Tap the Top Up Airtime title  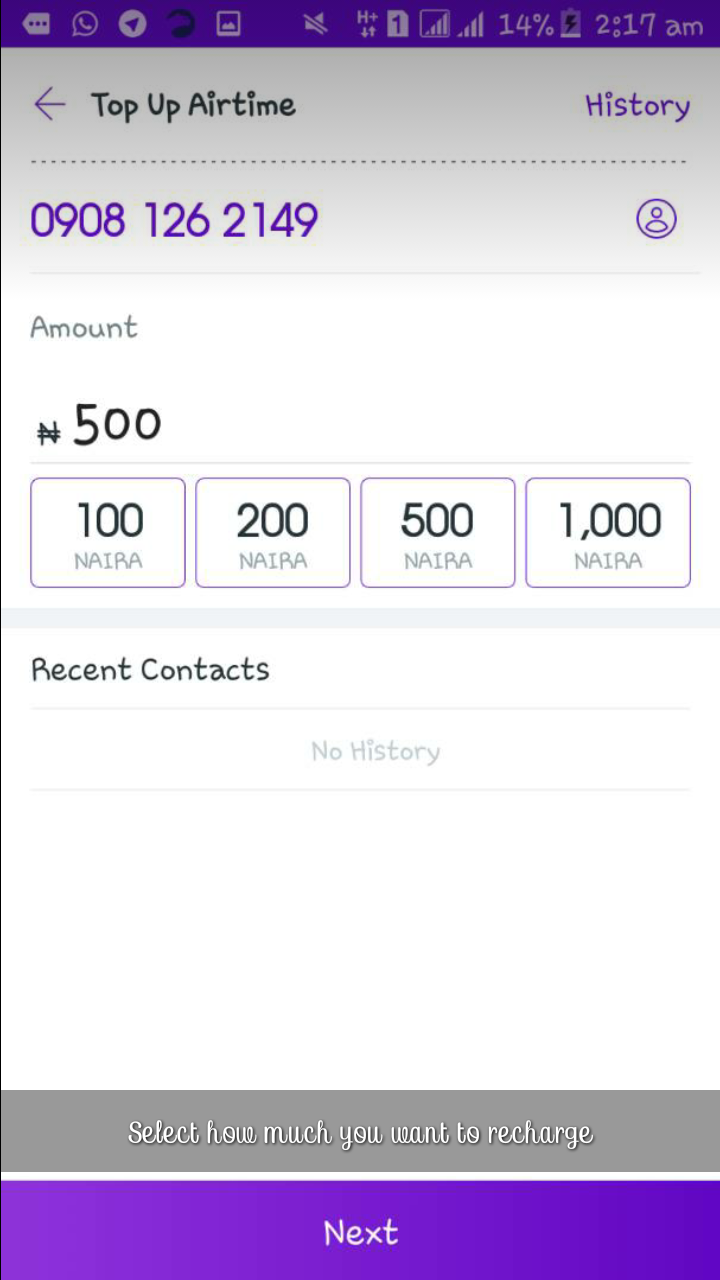[193, 105]
